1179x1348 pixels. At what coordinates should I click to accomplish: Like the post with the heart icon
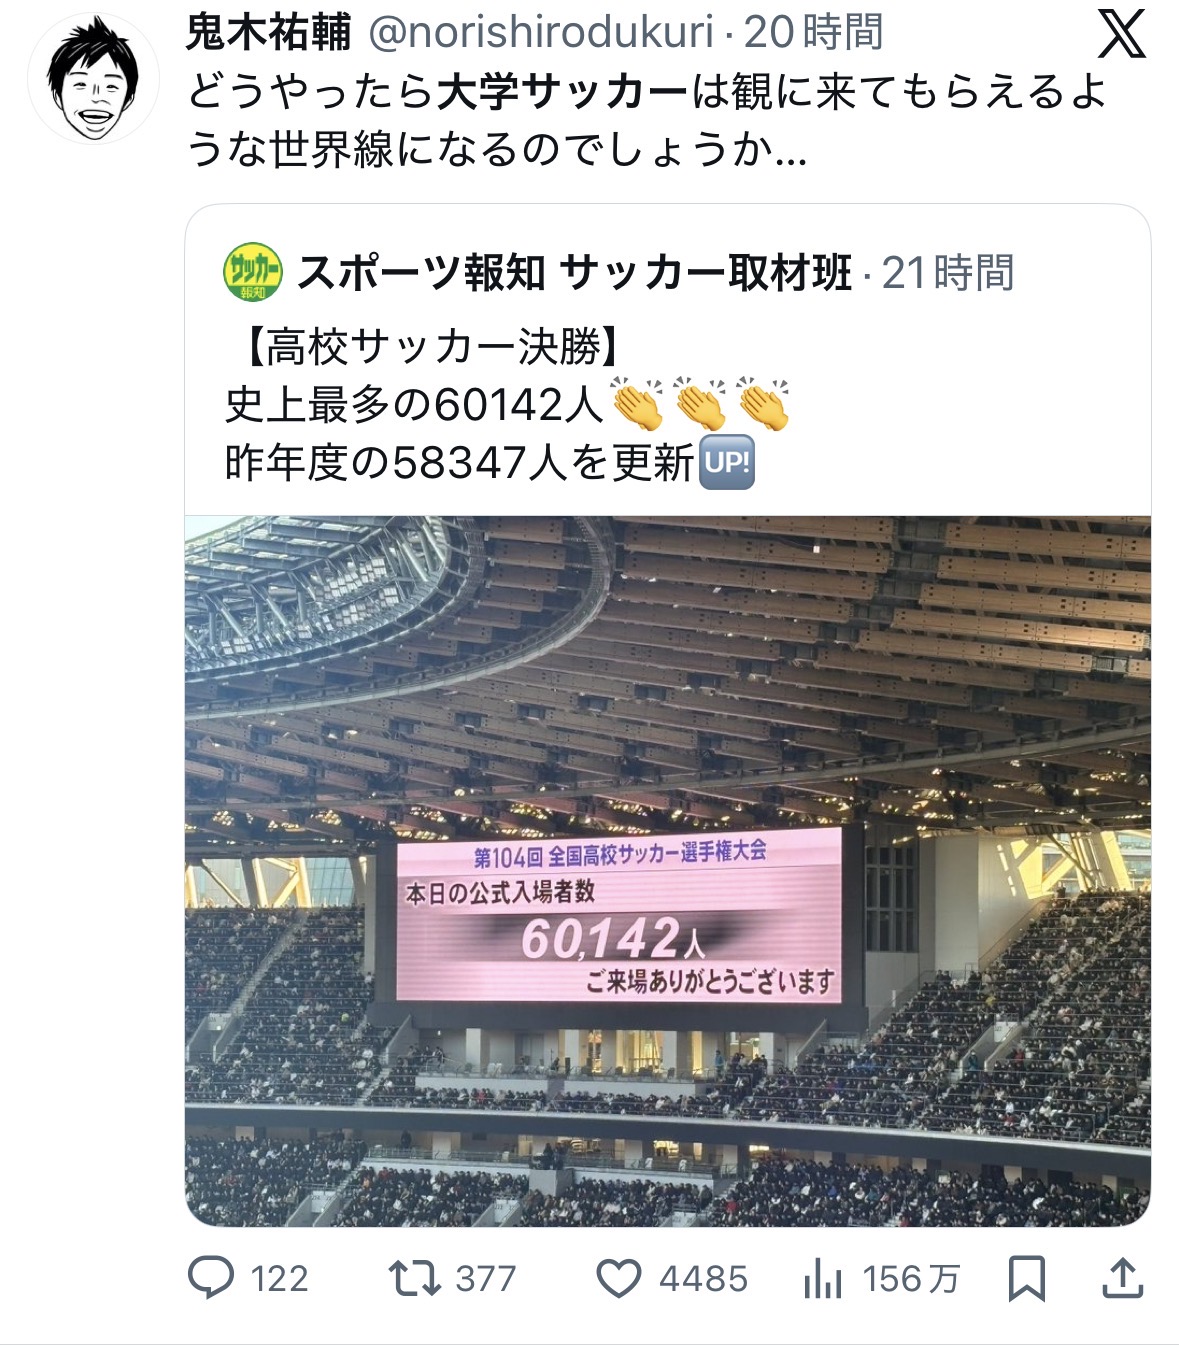click(618, 1279)
